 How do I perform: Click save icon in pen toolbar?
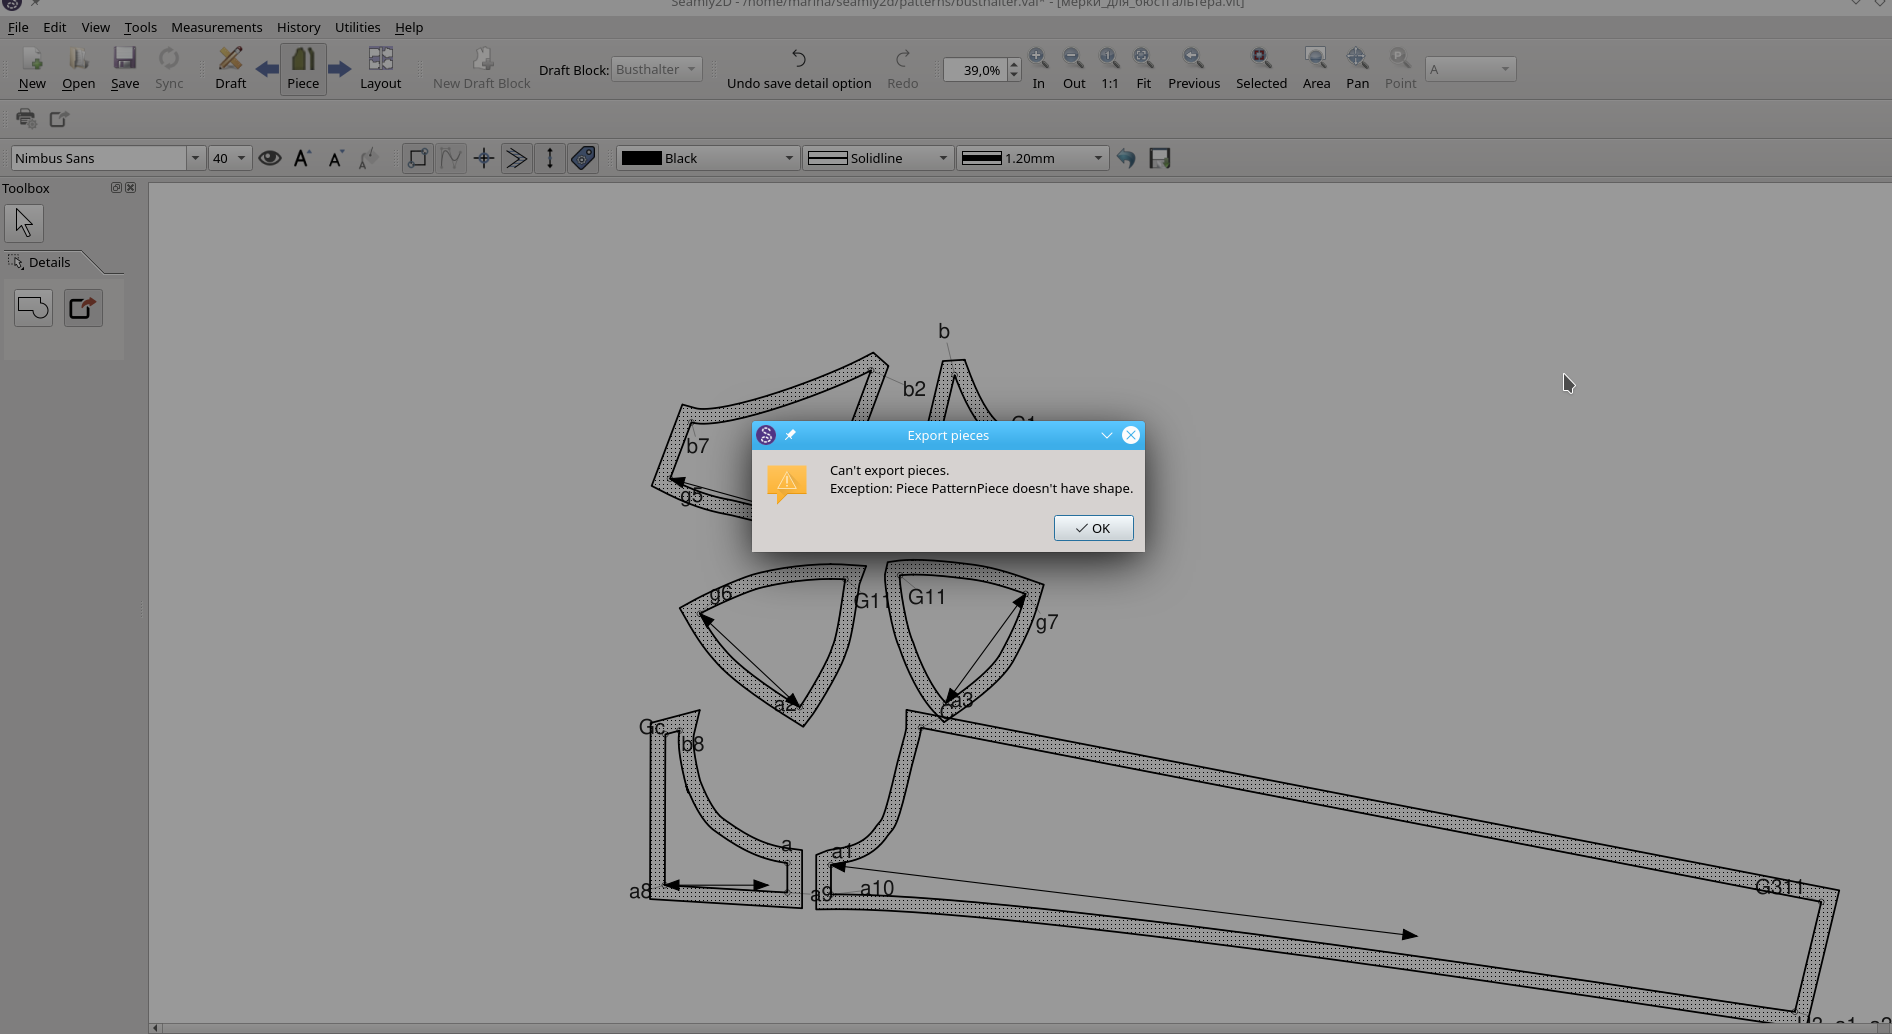1160,158
